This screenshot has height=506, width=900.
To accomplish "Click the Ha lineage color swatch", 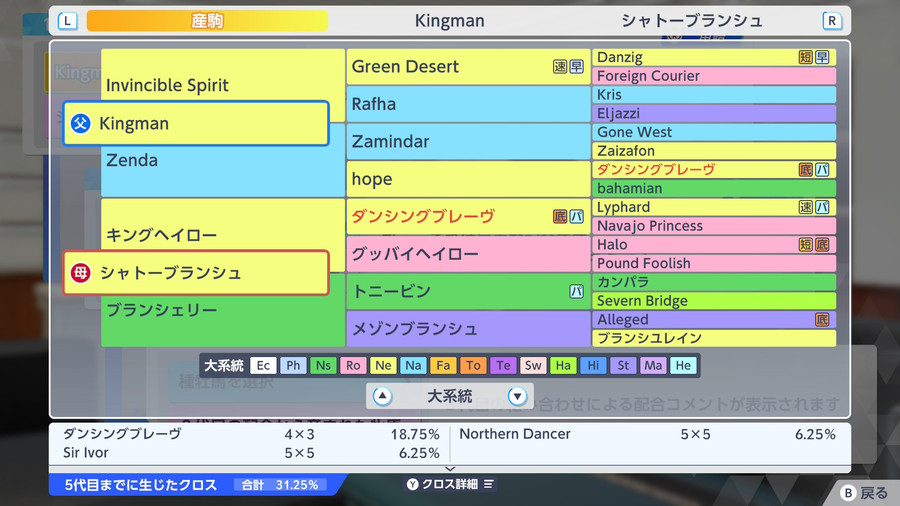I will click(x=563, y=365).
